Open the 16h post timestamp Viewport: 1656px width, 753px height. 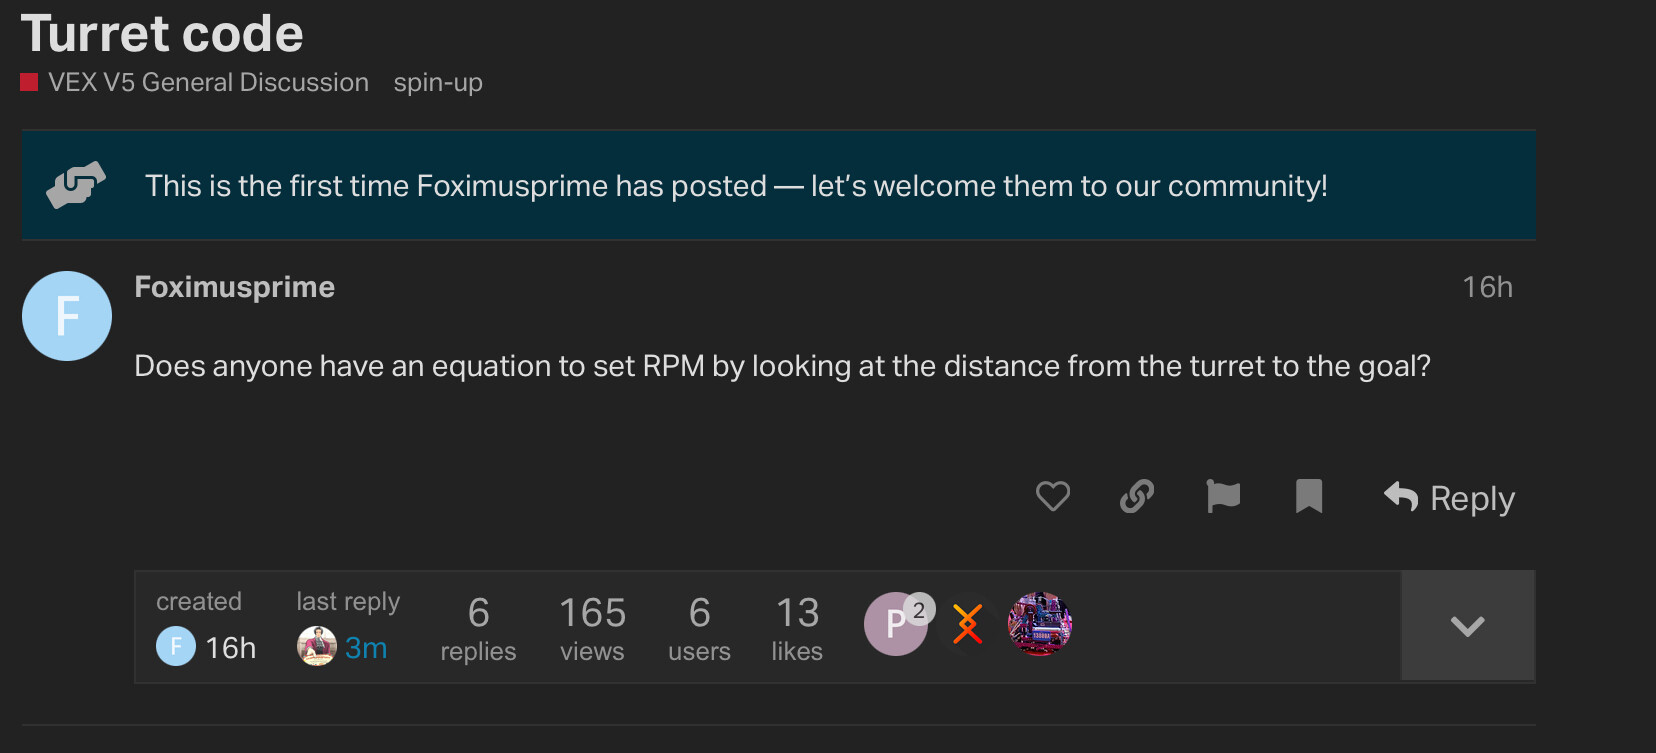1487,287
